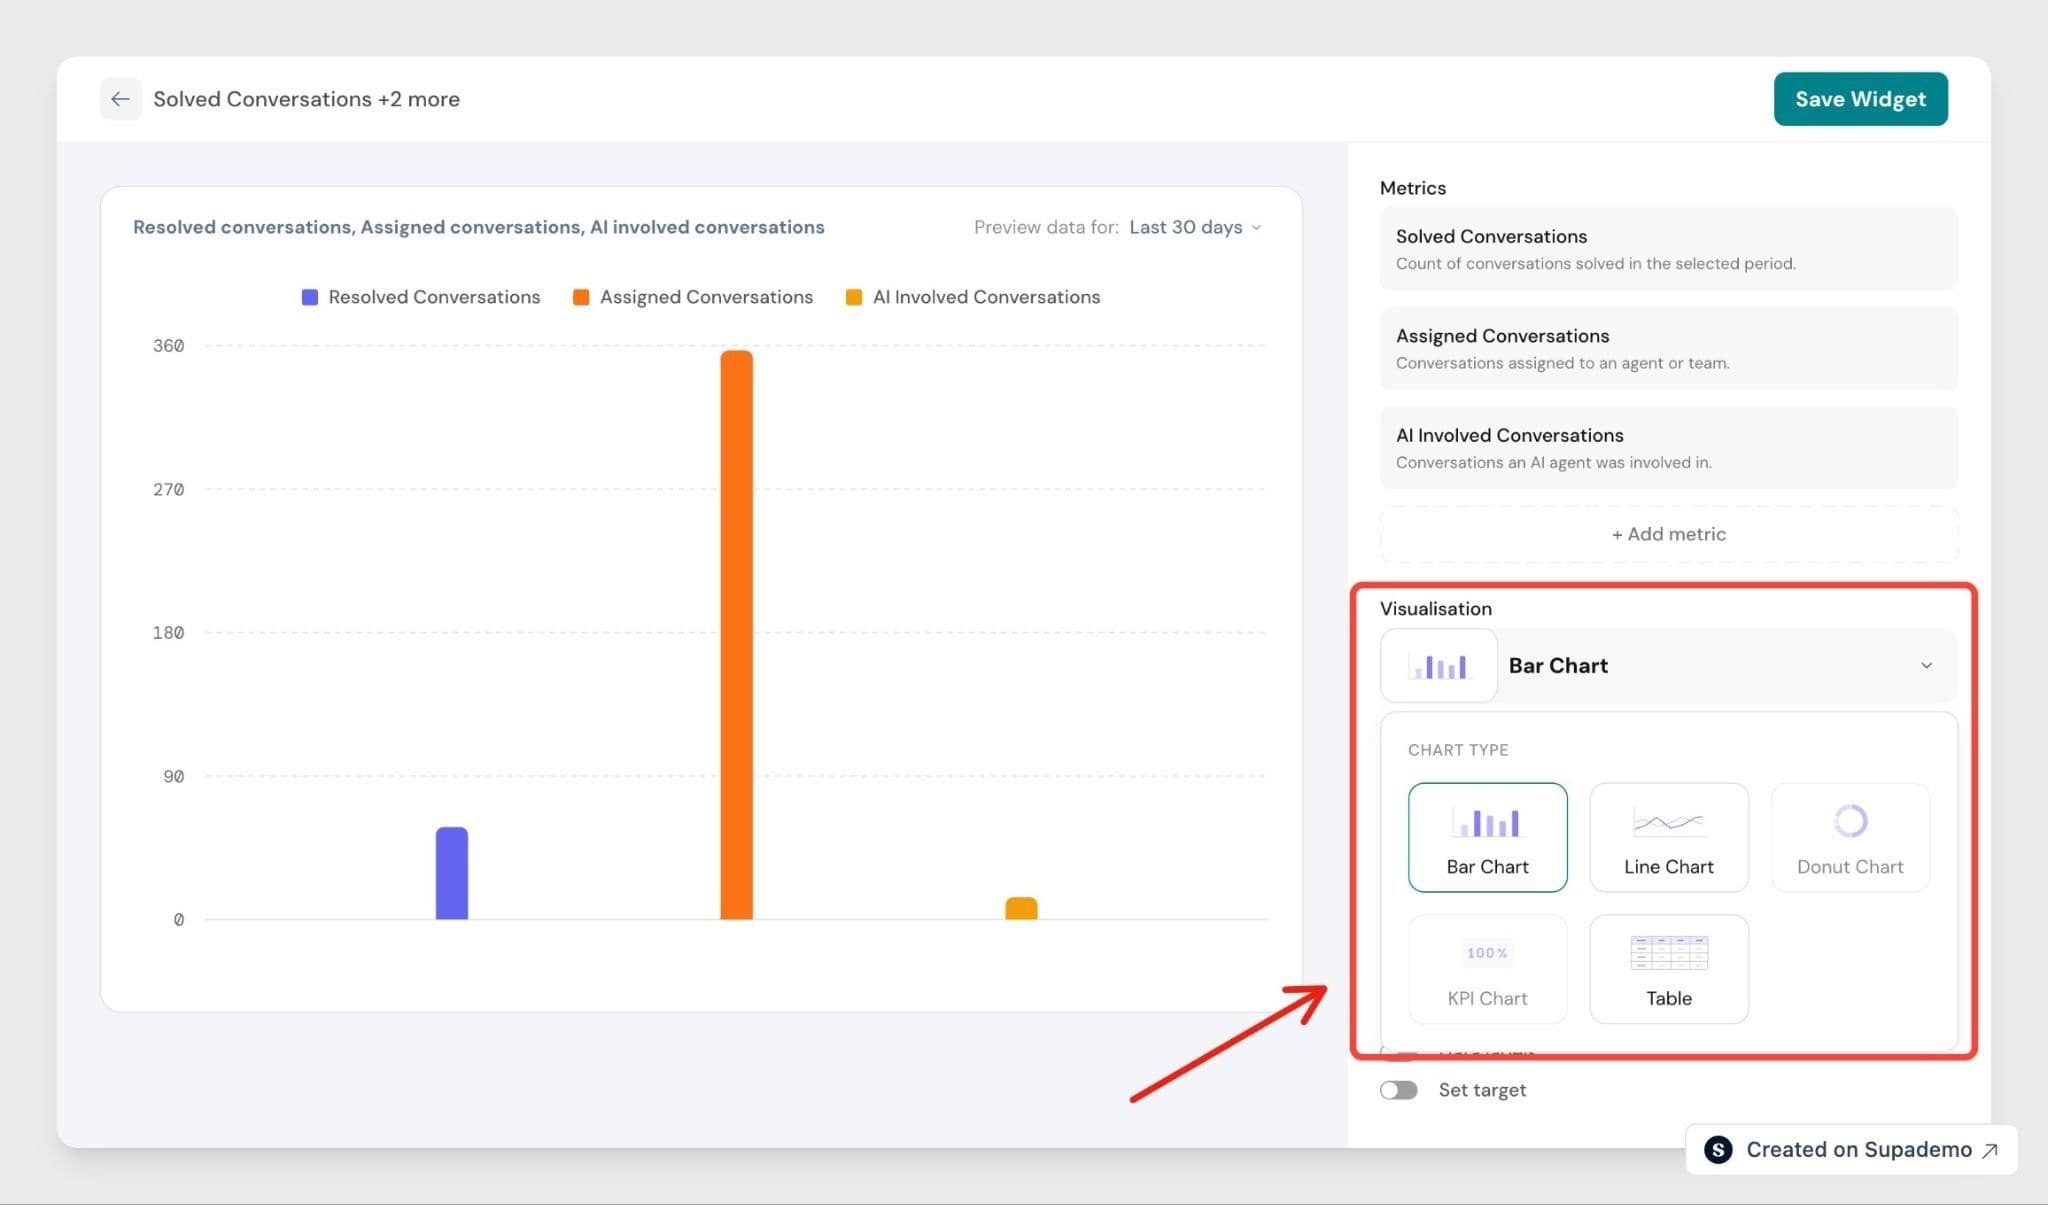Image resolution: width=2048 pixels, height=1205 pixels.
Task: Choose the Table chart type icon
Action: click(1669, 953)
